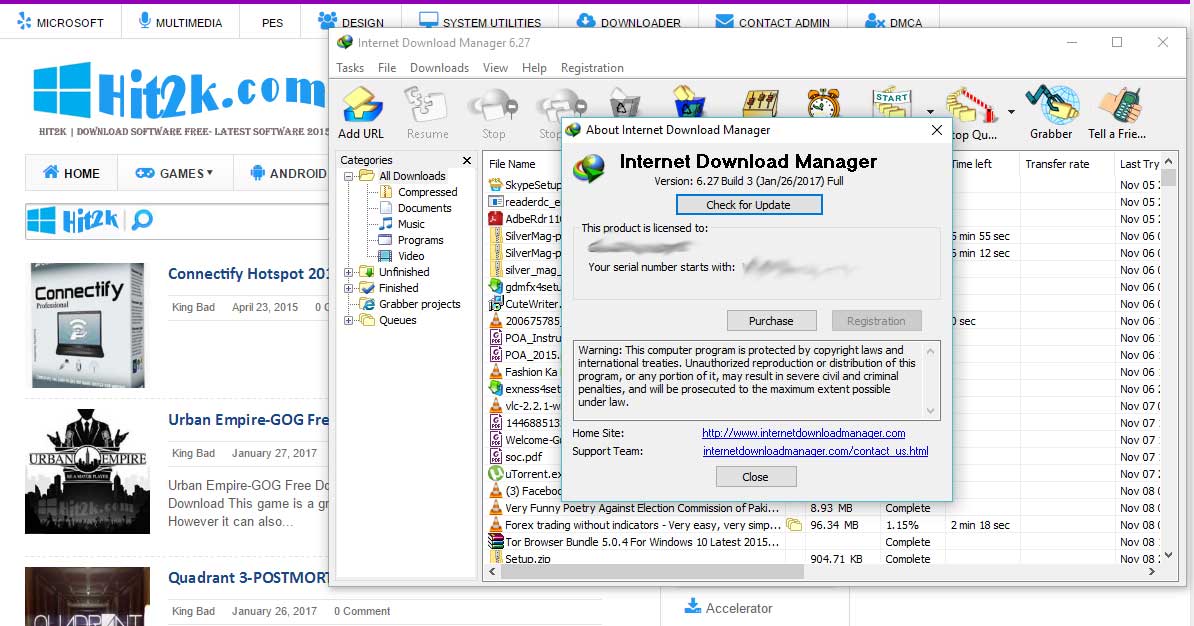Click the HOME button on website
Screen dimensions: 1194x626
click(x=72, y=174)
